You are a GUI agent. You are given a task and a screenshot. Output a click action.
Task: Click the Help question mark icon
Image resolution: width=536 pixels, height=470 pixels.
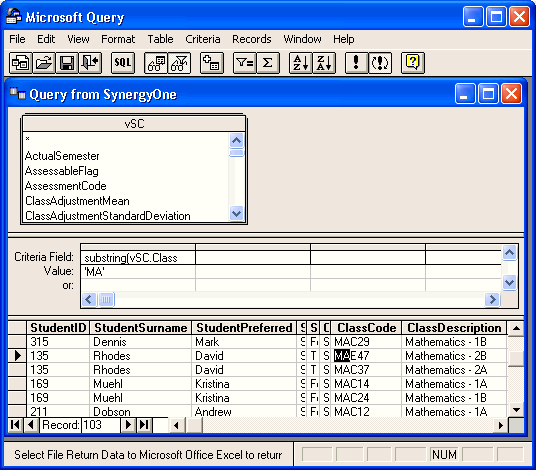tap(413, 63)
